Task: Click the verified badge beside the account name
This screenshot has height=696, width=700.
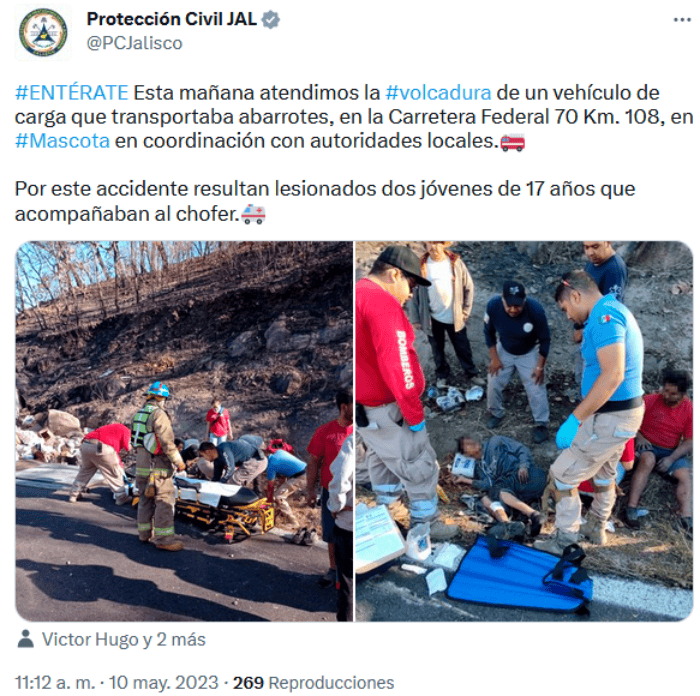Action: pos(271,20)
